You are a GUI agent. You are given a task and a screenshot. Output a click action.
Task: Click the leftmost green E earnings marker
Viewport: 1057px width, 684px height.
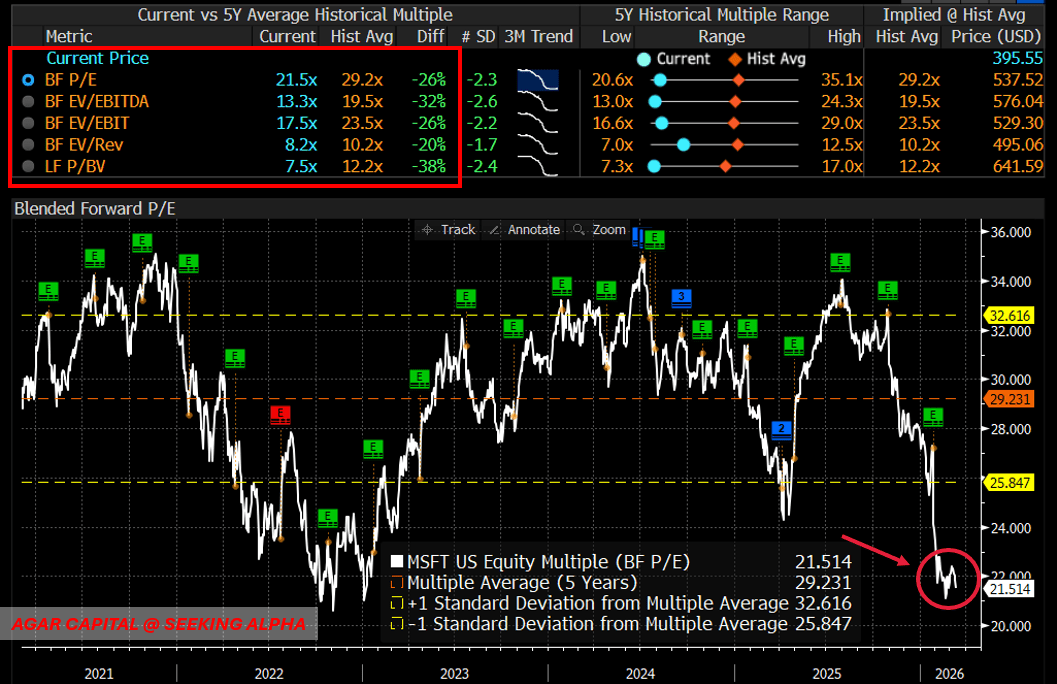[49, 291]
